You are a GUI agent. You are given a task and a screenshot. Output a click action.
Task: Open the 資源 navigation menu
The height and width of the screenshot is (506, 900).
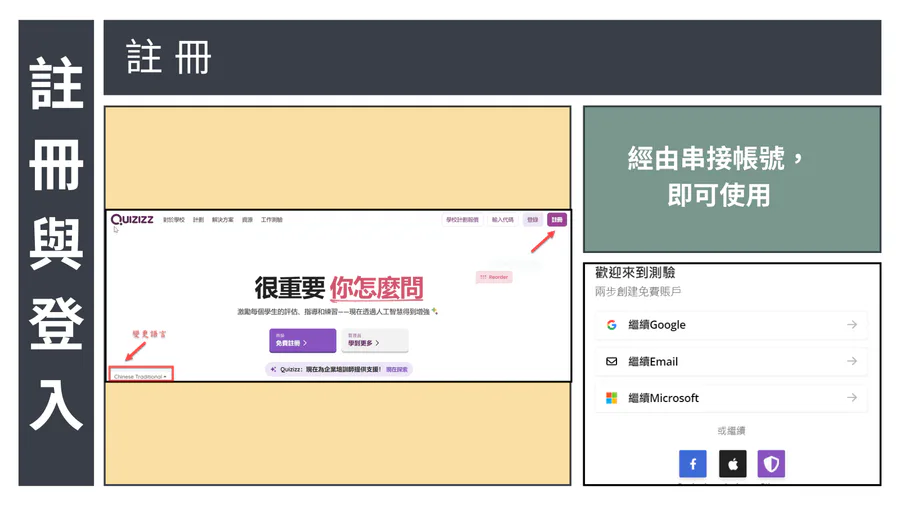[x=247, y=220]
